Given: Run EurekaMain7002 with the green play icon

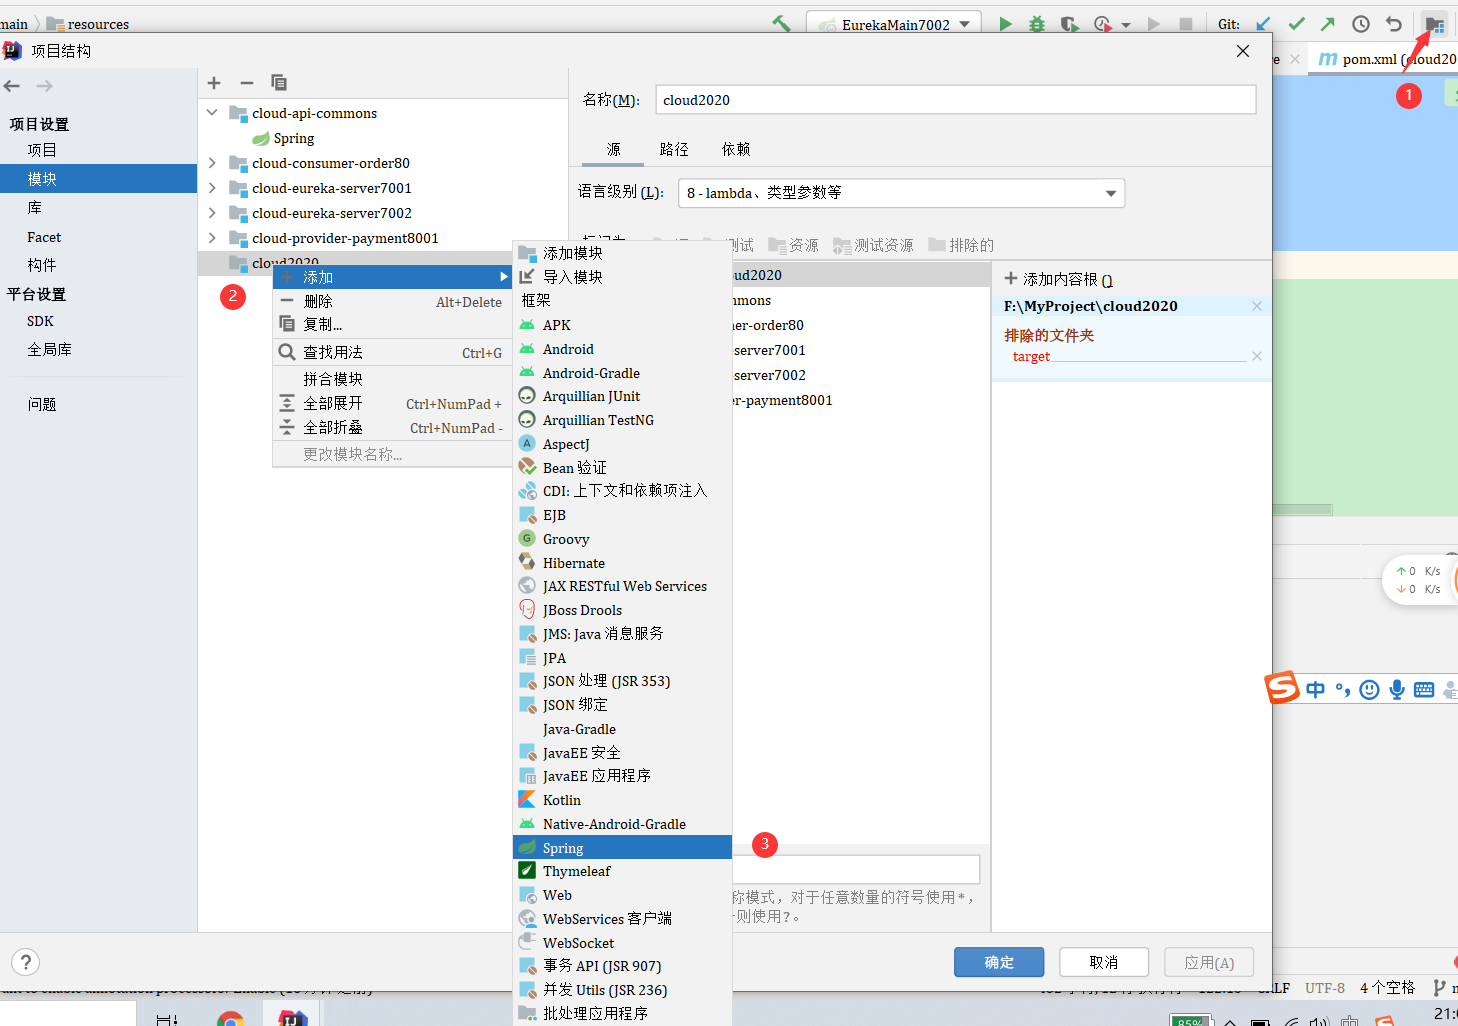Looking at the screenshot, I should [1005, 24].
